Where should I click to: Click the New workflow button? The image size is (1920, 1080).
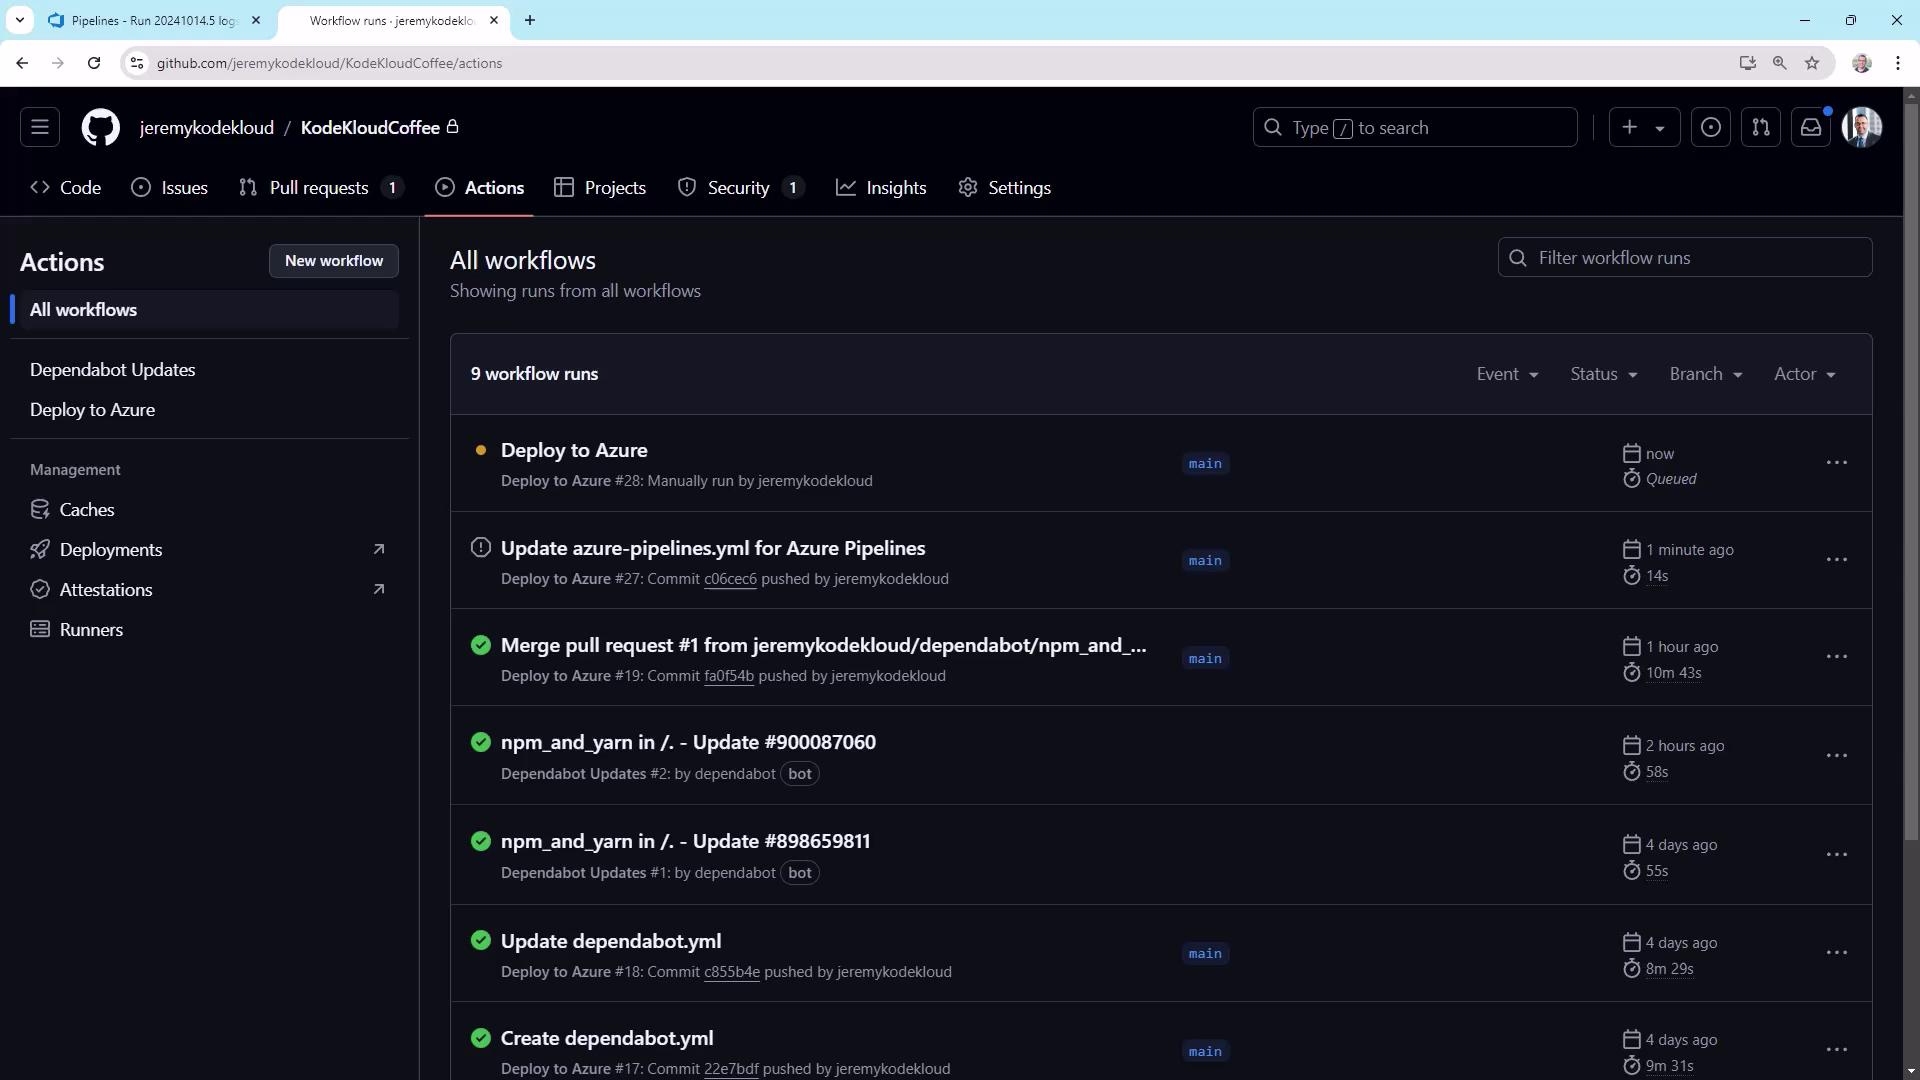pos(333,261)
